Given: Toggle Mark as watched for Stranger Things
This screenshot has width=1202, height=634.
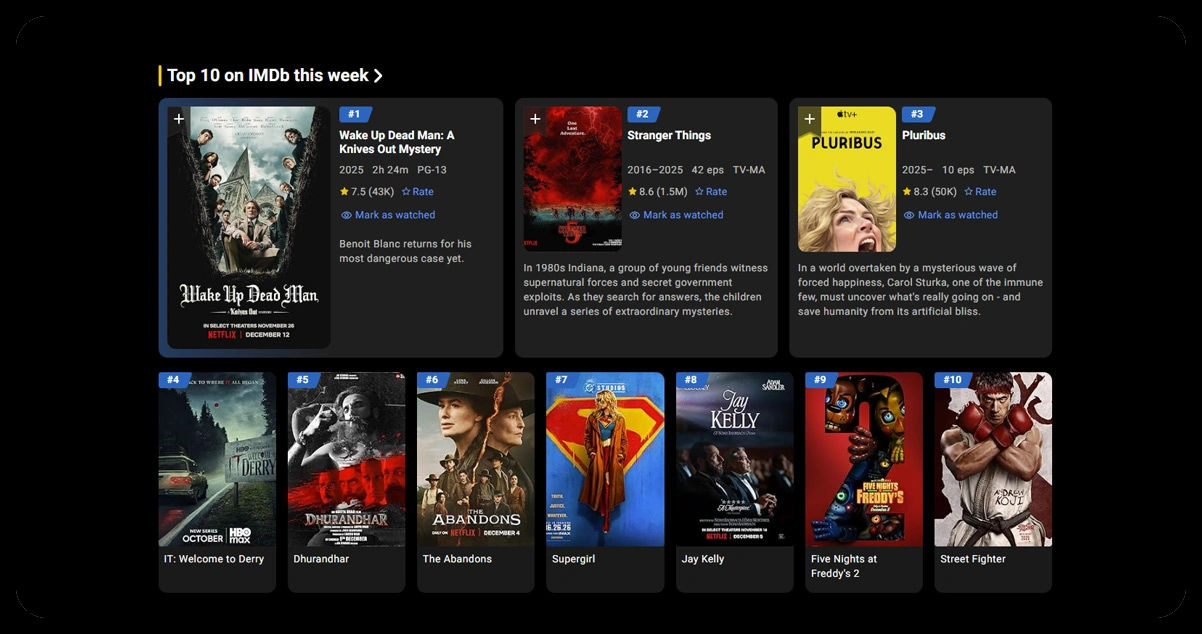Looking at the screenshot, I should pos(676,215).
